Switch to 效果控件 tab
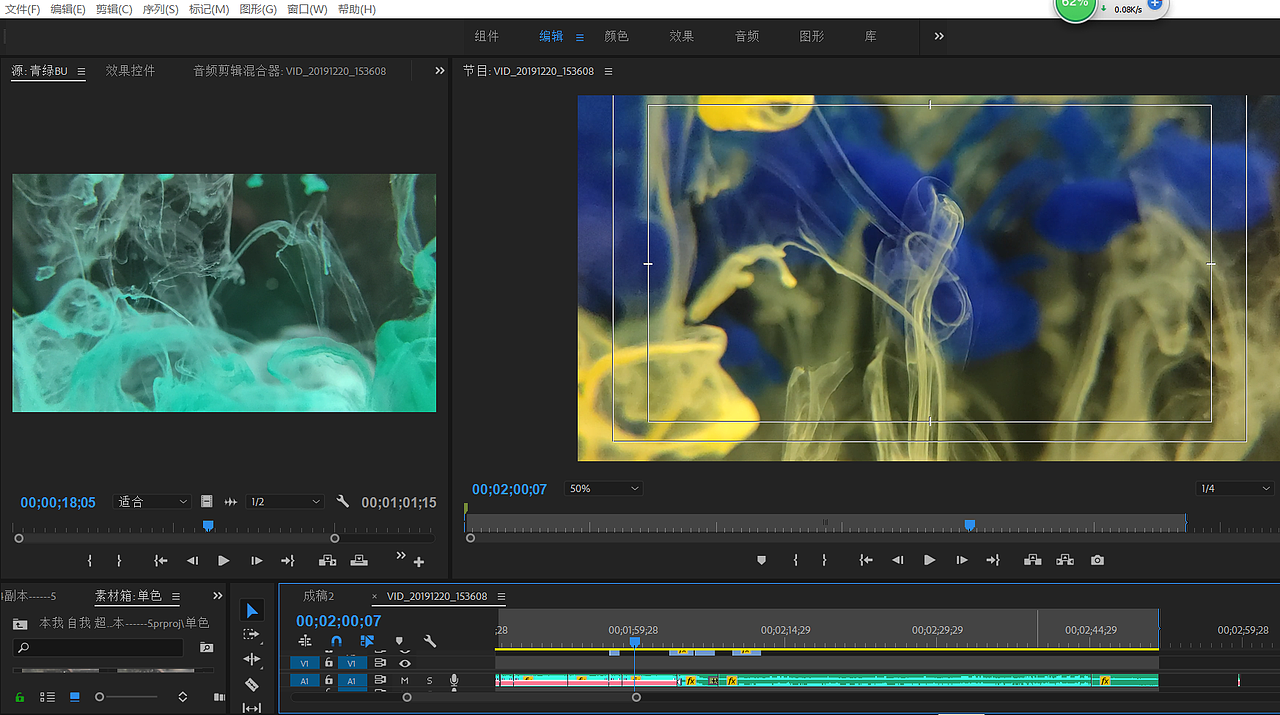Image resolution: width=1280 pixels, height=715 pixels. (x=131, y=71)
